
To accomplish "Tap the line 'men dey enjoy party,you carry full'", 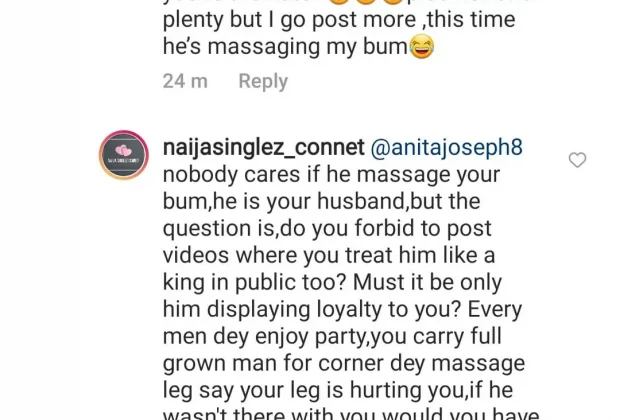I will pyautogui.click(x=332, y=336).
